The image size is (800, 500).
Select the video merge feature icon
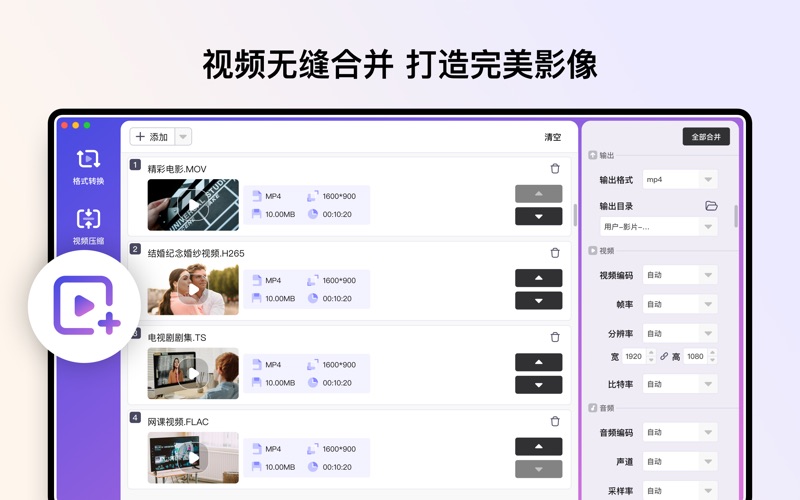click(85, 306)
